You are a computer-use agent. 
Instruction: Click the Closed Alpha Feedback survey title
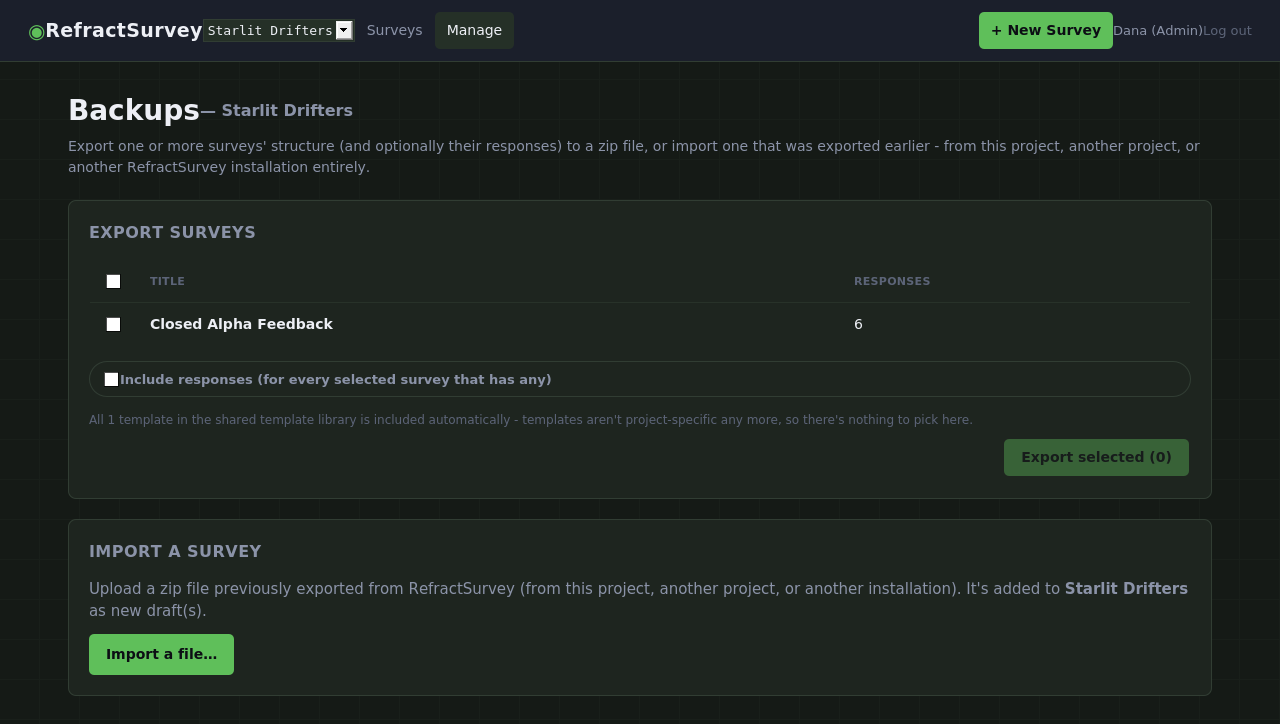coord(241,324)
